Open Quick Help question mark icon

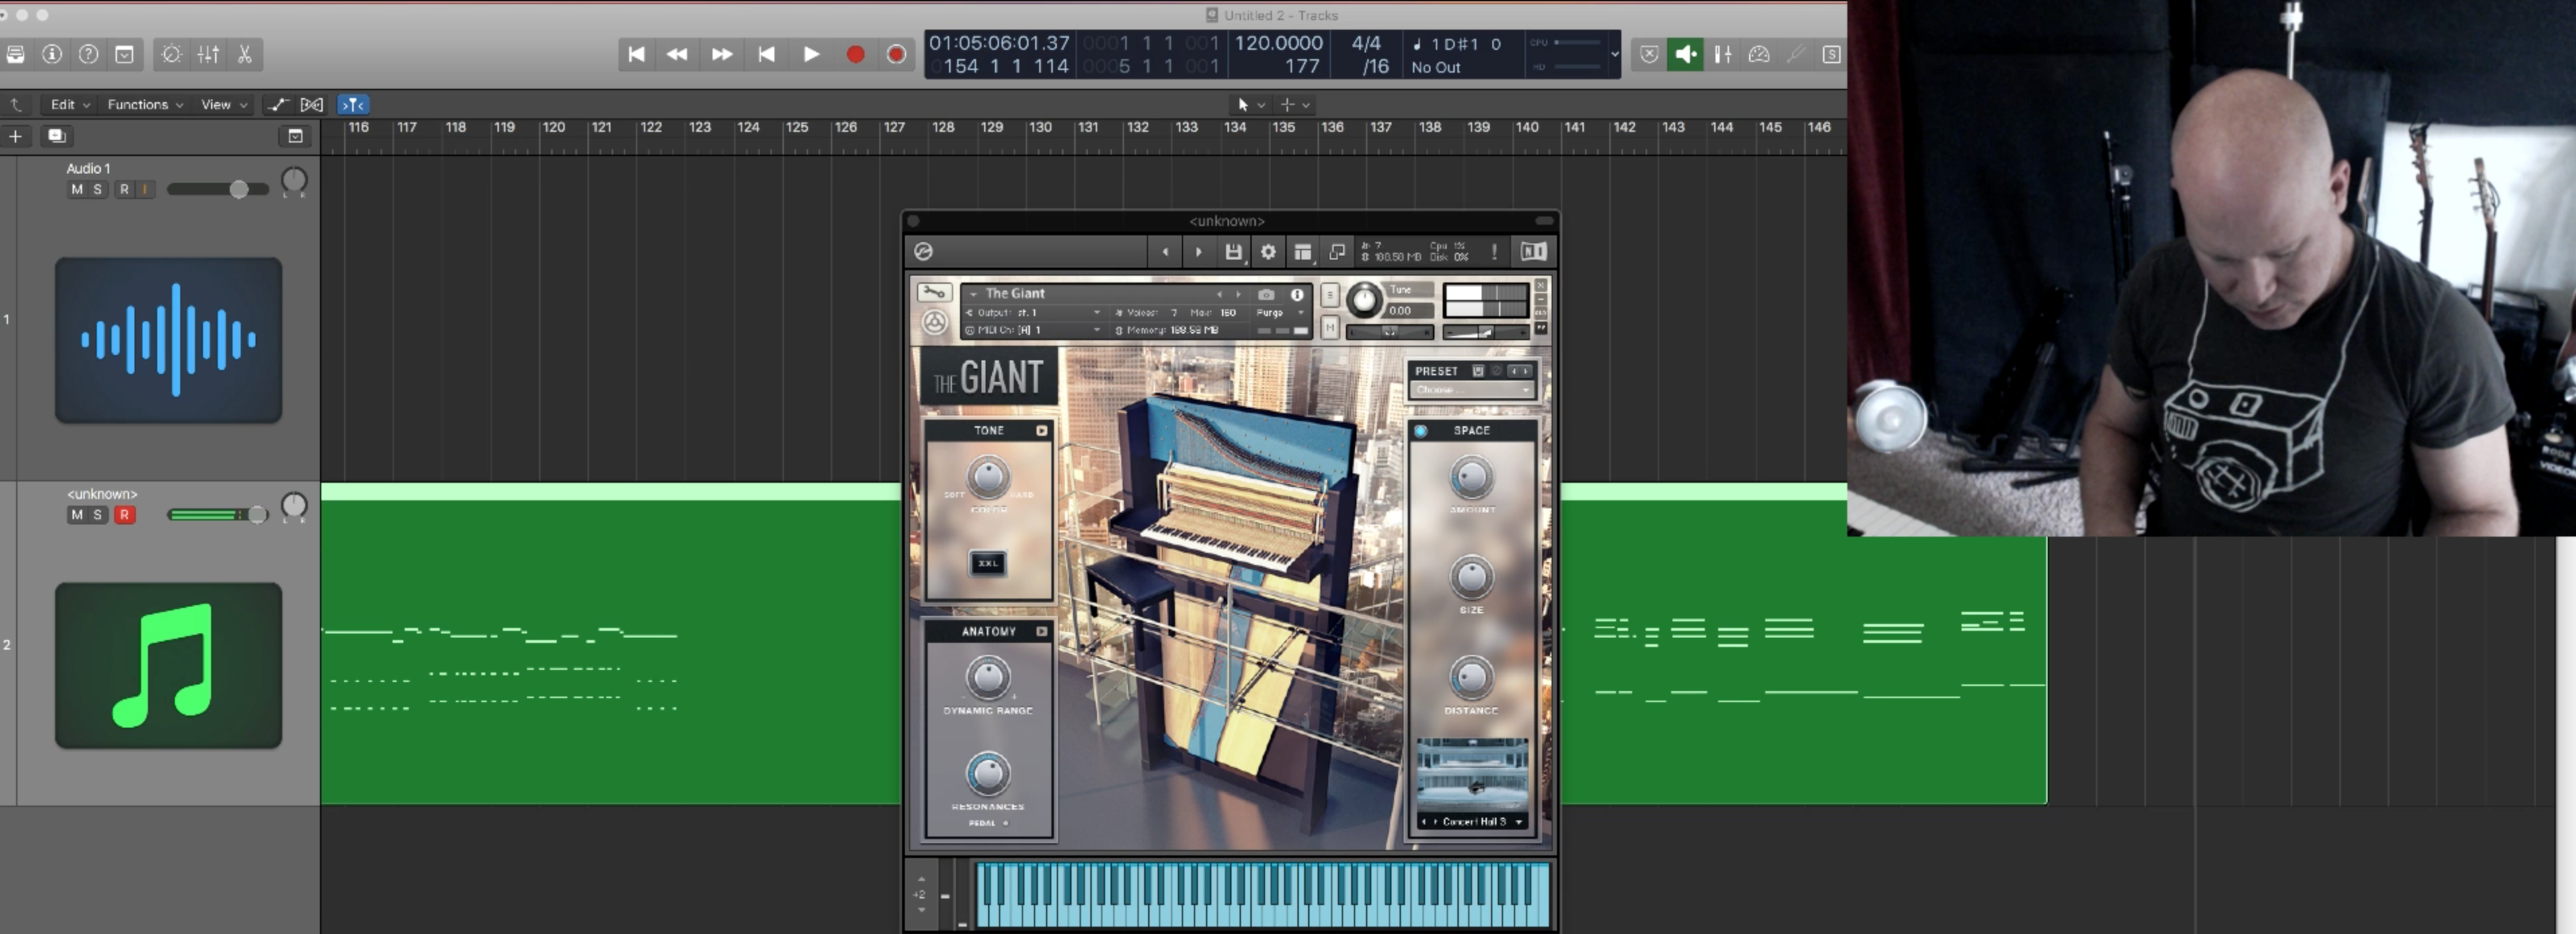pyautogui.click(x=88, y=54)
